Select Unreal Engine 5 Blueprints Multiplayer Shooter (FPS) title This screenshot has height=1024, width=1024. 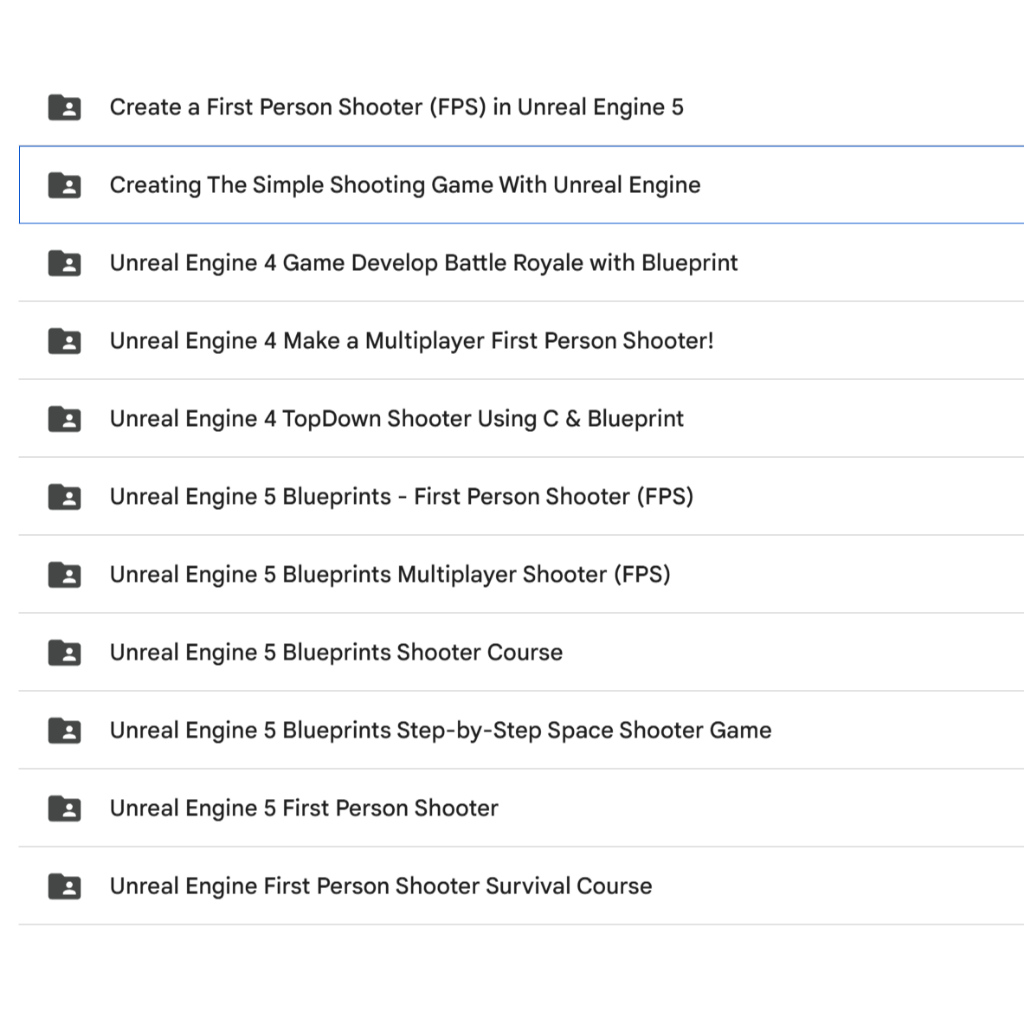(x=390, y=574)
